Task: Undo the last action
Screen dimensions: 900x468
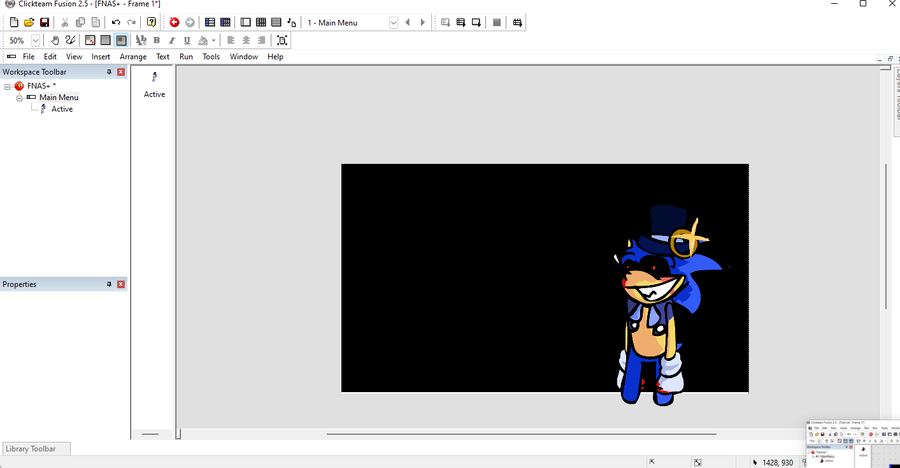Action: pyautogui.click(x=116, y=22)
